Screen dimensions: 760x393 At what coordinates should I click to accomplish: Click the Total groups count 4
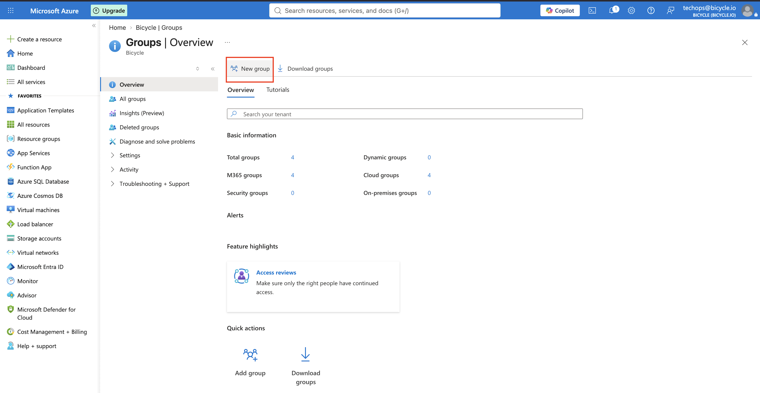point(293,157)
